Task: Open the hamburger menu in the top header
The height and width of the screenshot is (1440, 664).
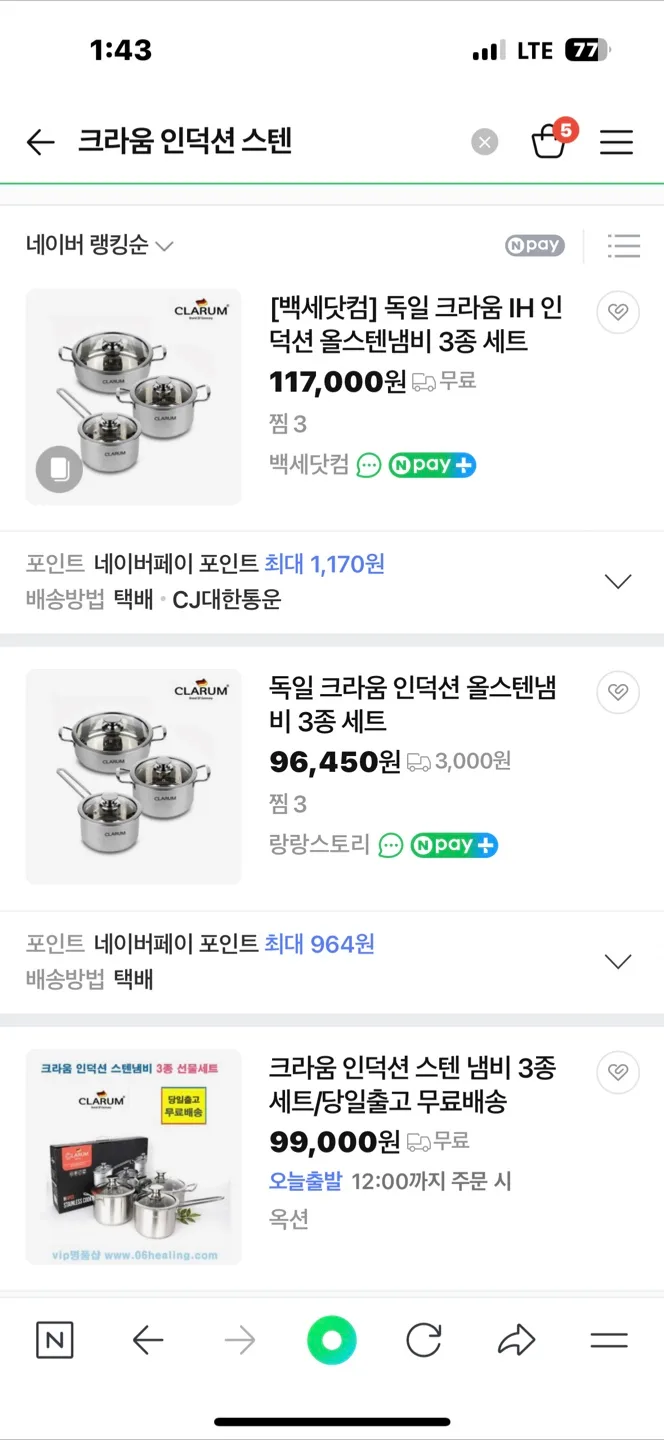Action: coord(616,142)
